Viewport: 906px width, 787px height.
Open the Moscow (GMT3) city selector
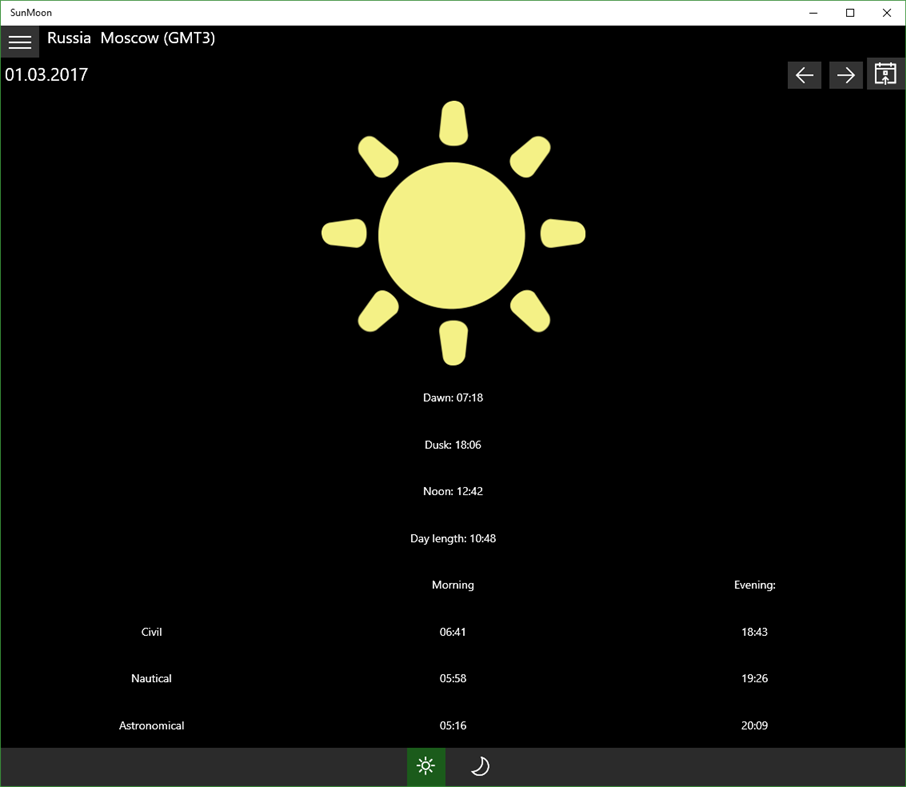click(x=158, y=38)
